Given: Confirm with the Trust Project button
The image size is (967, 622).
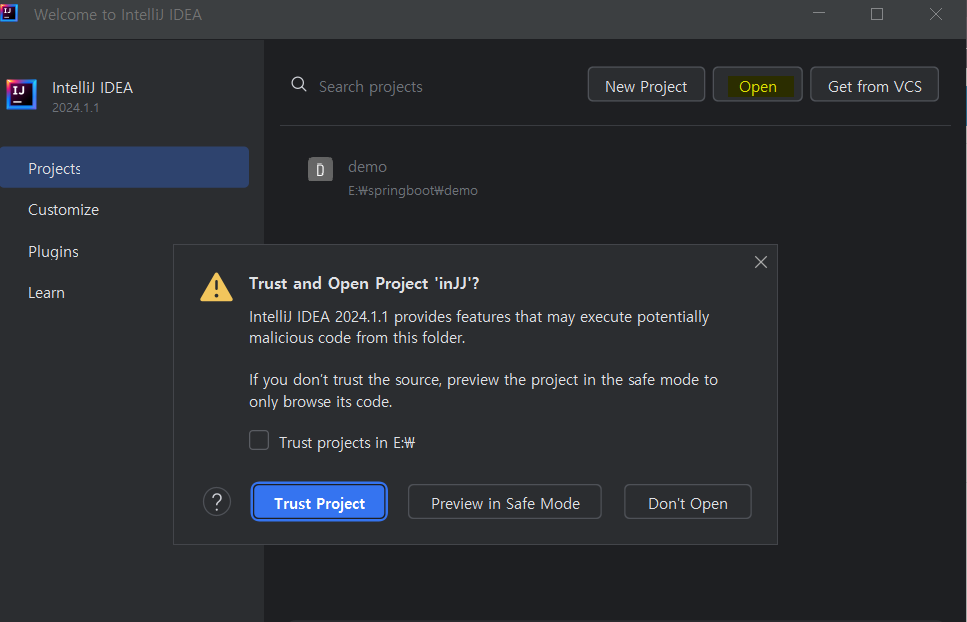Looking at the screenshot, I should click(x=319, y=503).
